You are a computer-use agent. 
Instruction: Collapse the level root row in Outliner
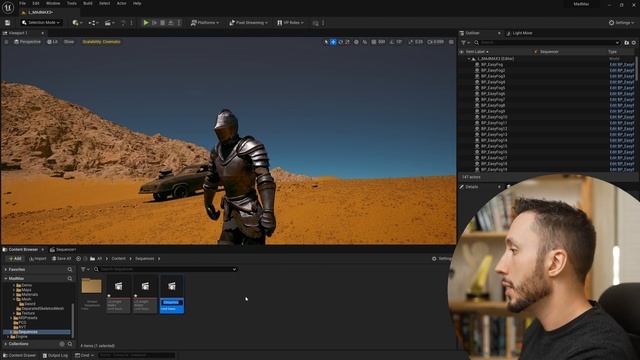point(469,59)
